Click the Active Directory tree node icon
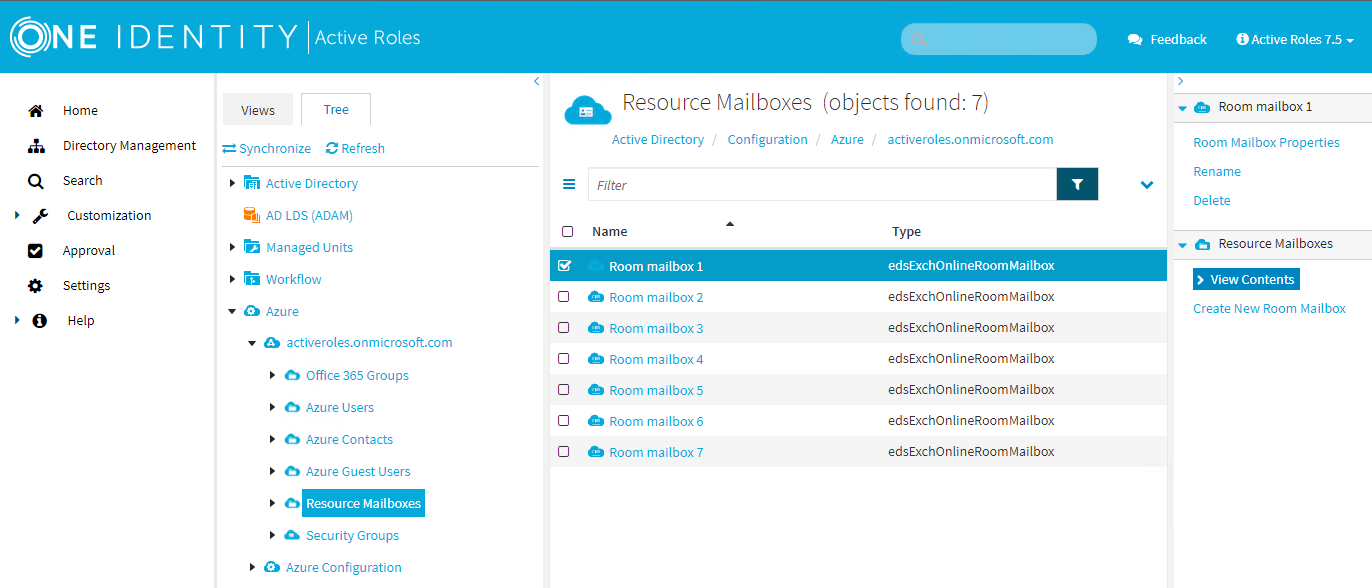The width and height of the screenshot is (1372, 588). 252,183
